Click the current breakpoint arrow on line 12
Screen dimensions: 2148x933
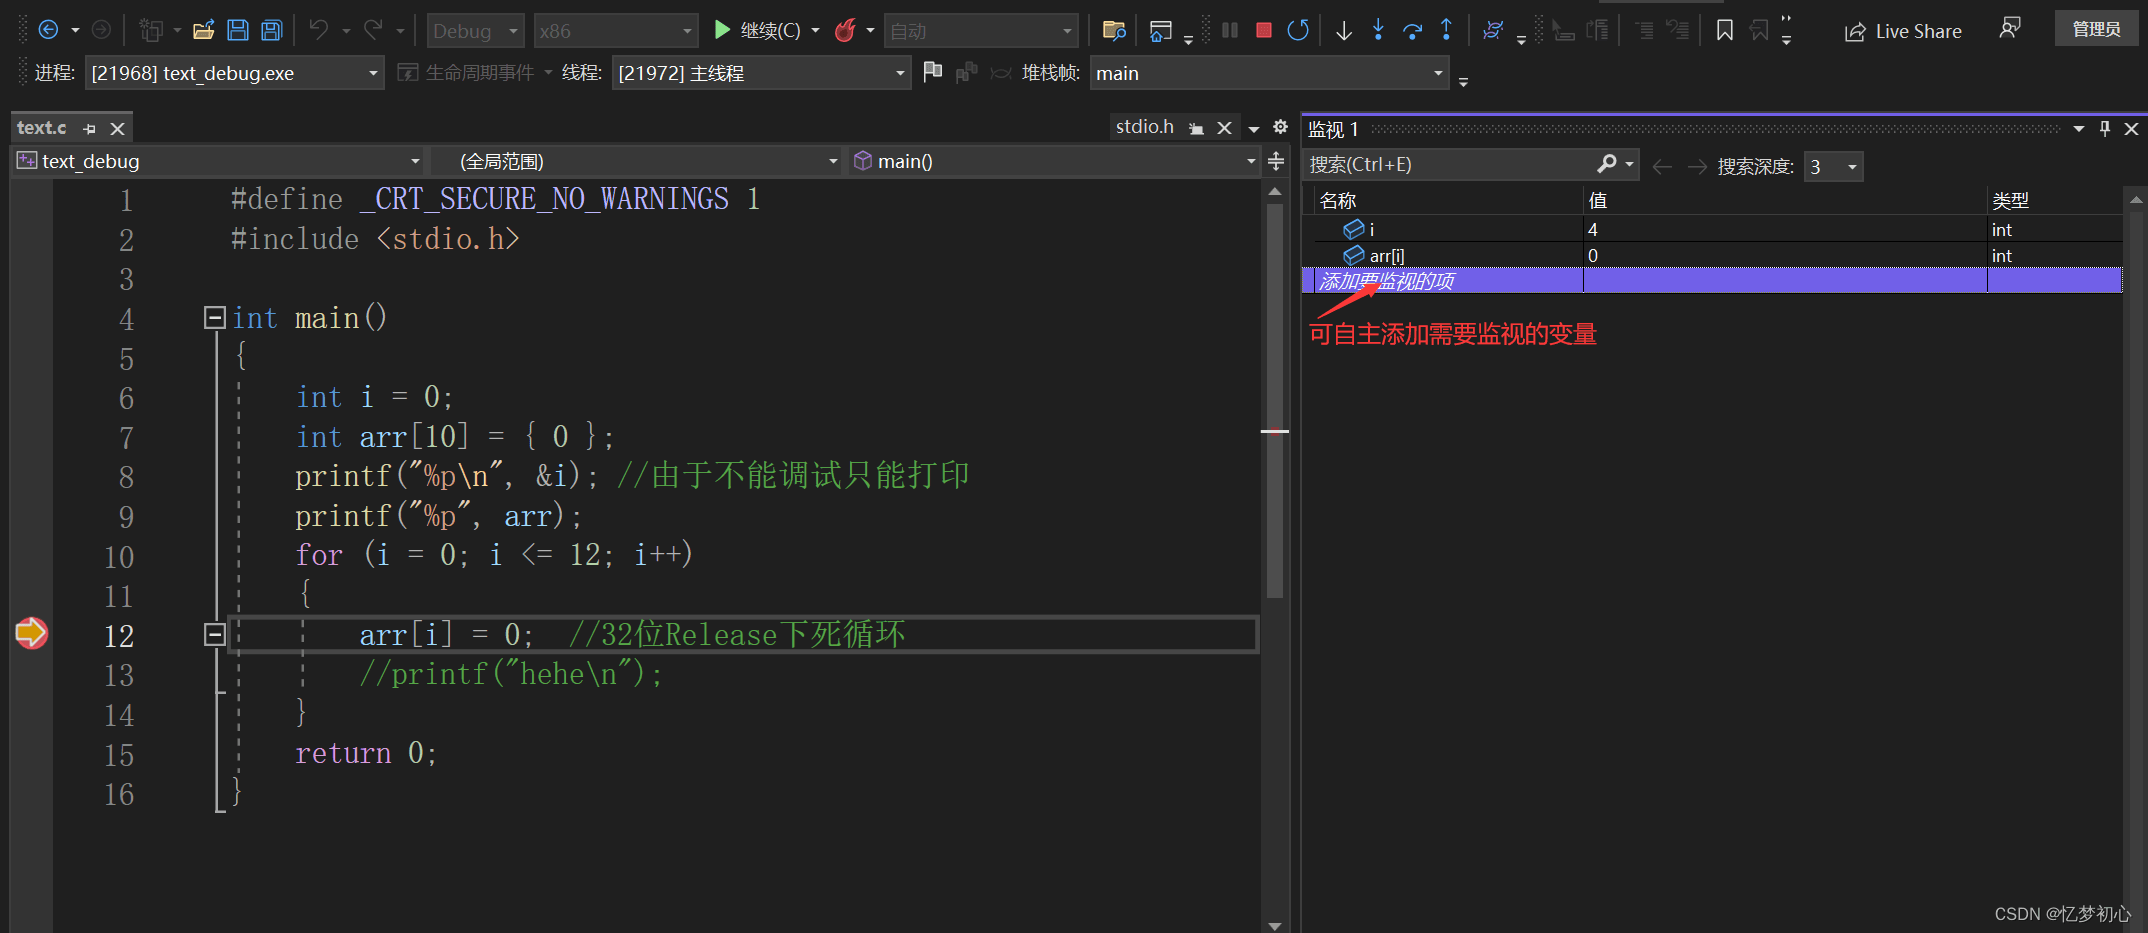31,633
